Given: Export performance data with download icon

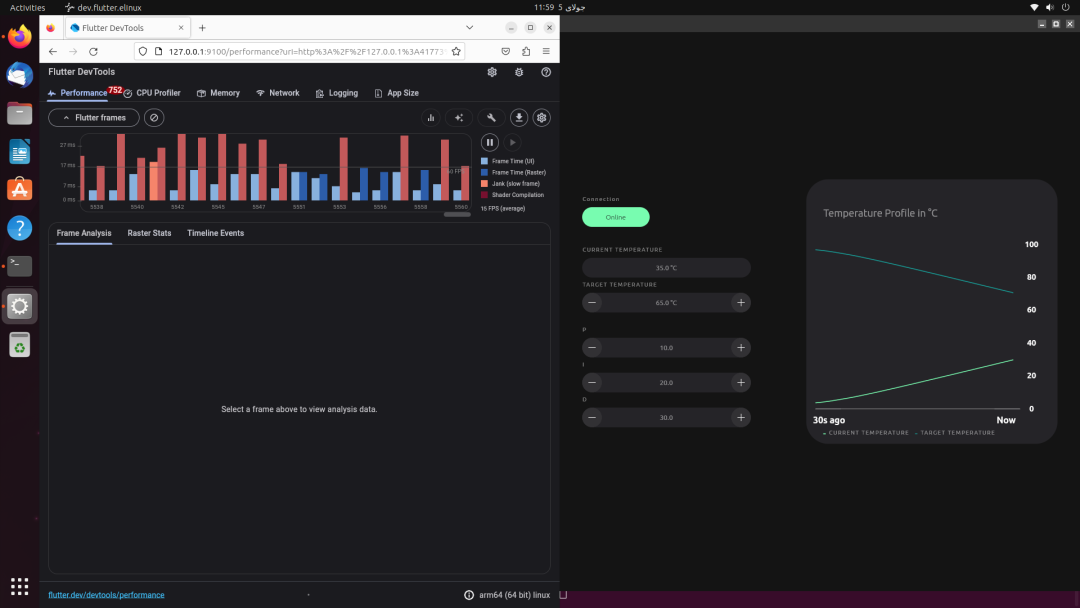Looking at the screenshot, I should click(519, 118).
